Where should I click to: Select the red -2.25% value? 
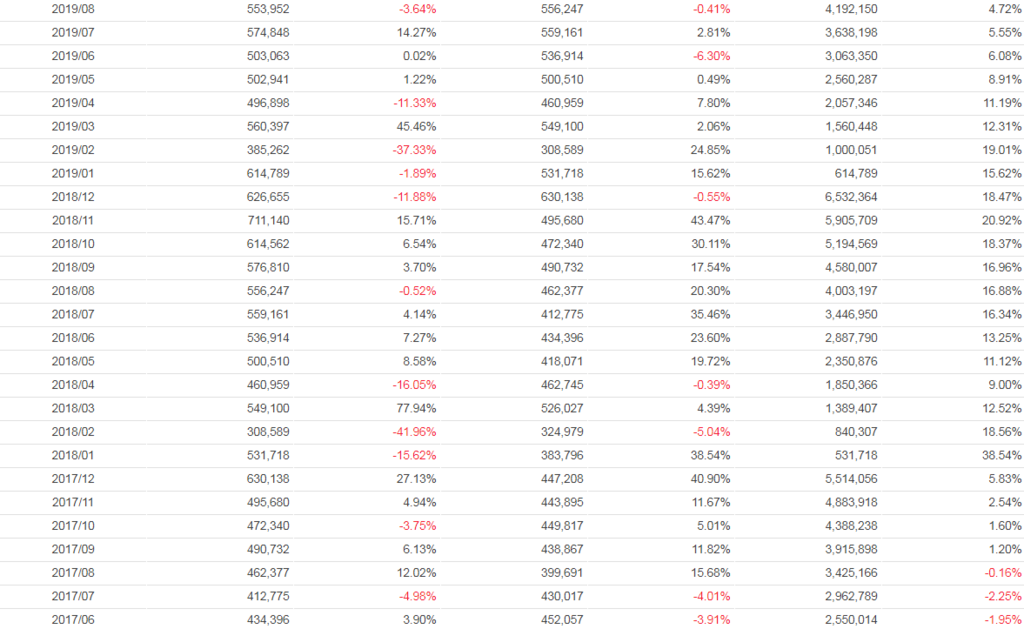tap(1001, 597)
